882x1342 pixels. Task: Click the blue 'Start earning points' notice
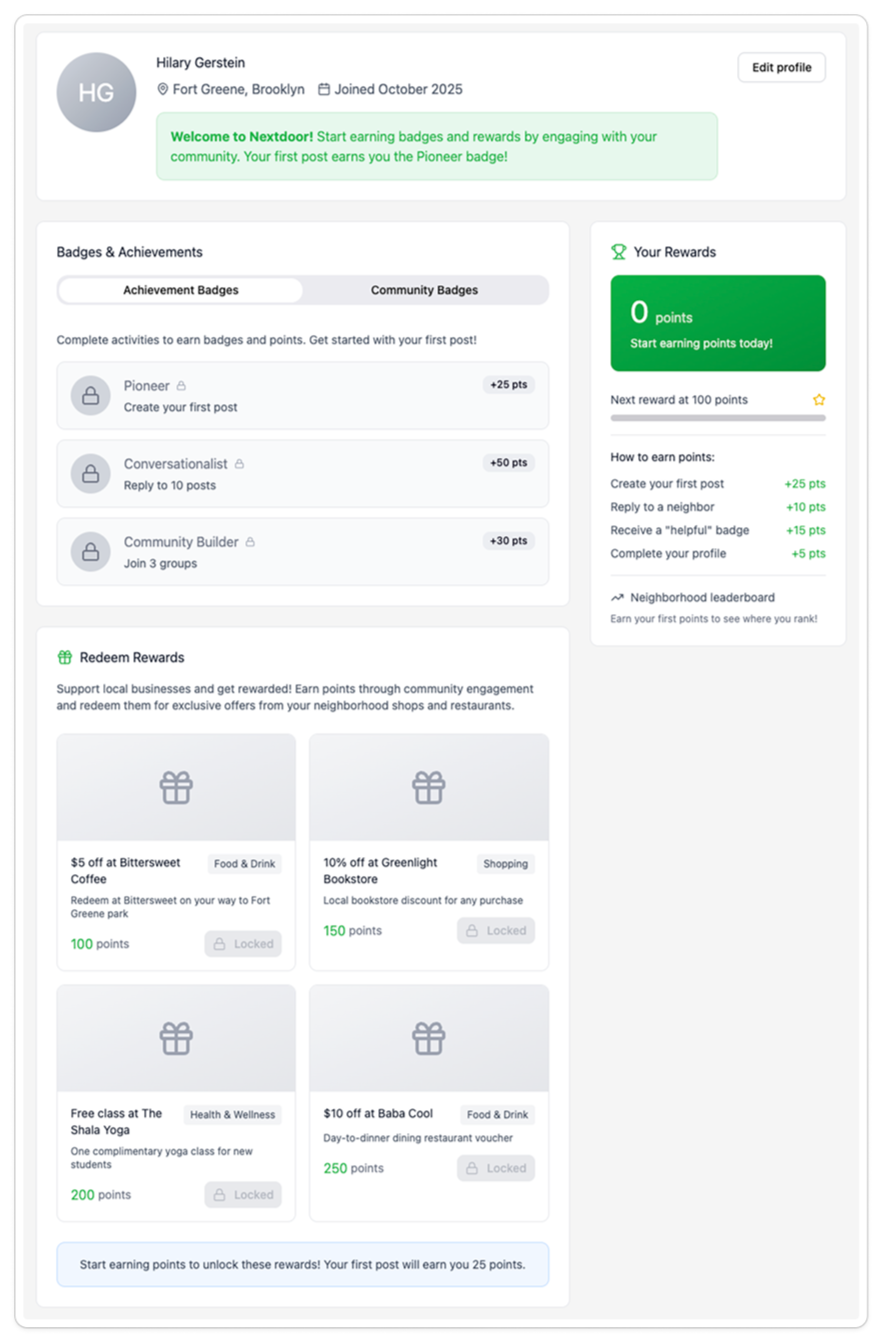(x=303, y=1265)
